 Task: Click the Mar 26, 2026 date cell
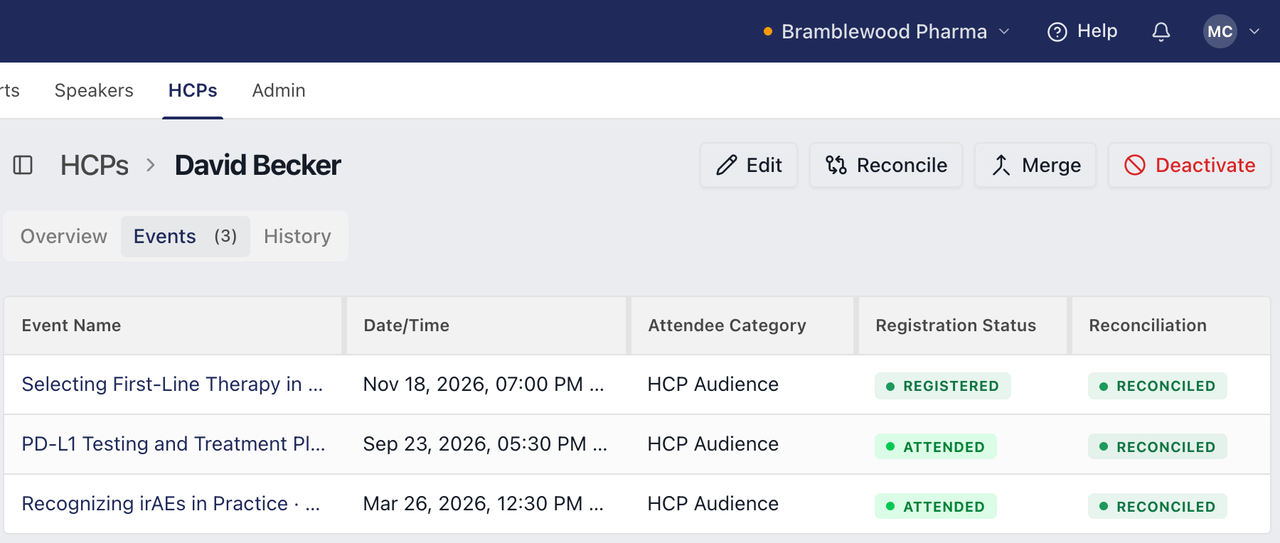[x=485, y=504]
